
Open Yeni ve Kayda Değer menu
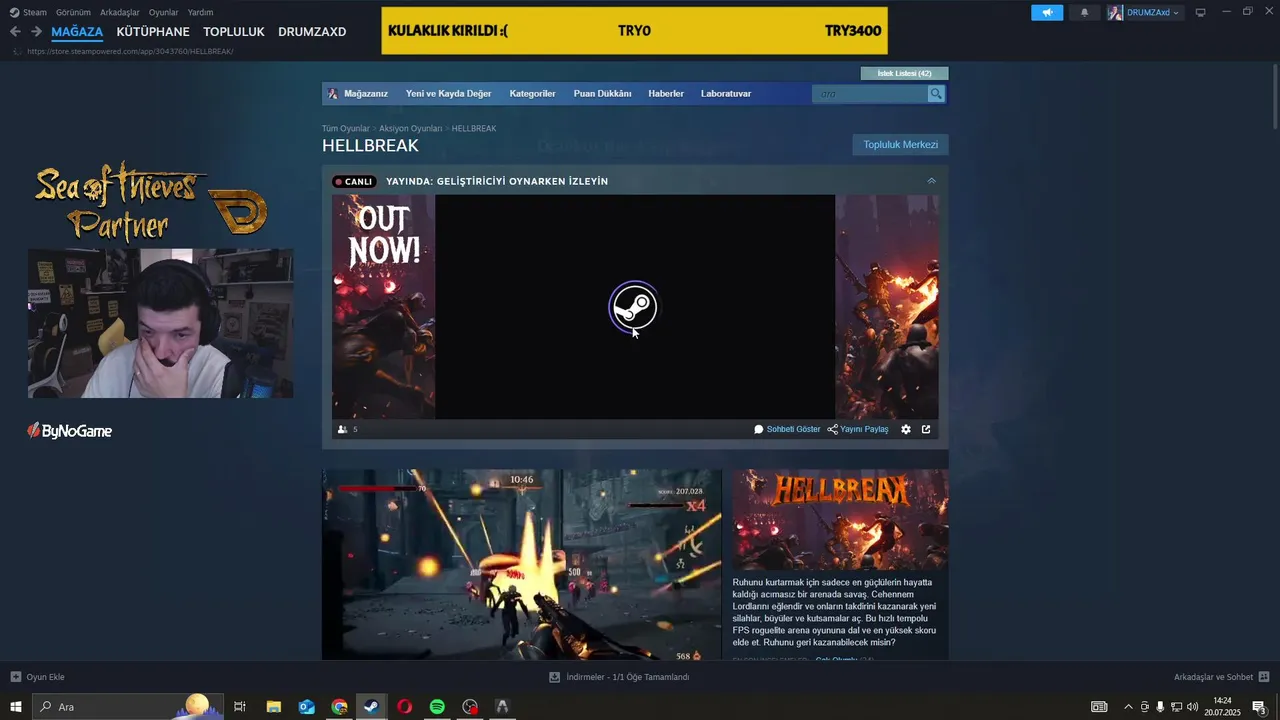point(448,94)
